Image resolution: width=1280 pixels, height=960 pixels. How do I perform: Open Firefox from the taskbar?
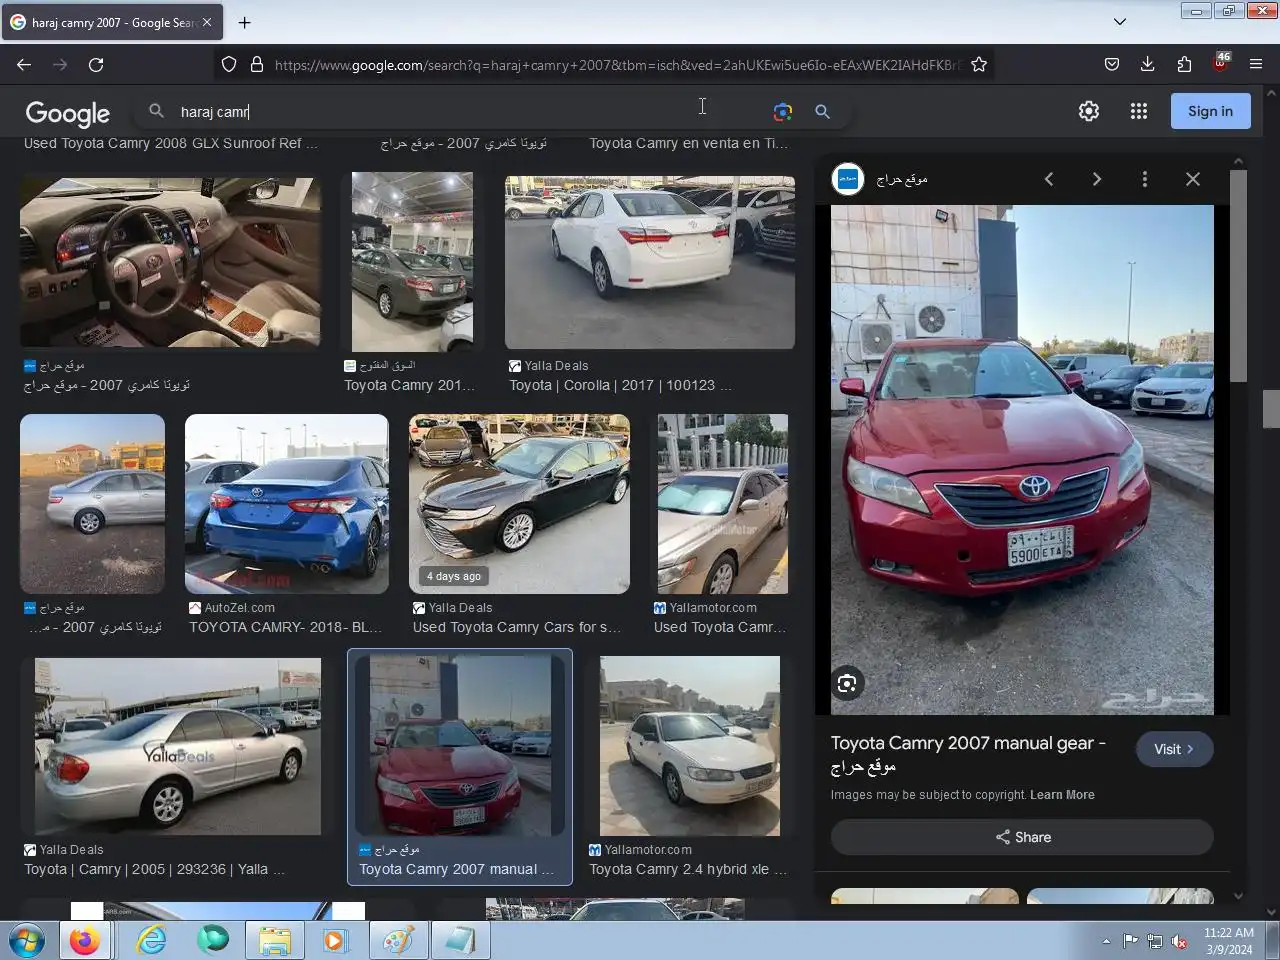coord(85,941)
